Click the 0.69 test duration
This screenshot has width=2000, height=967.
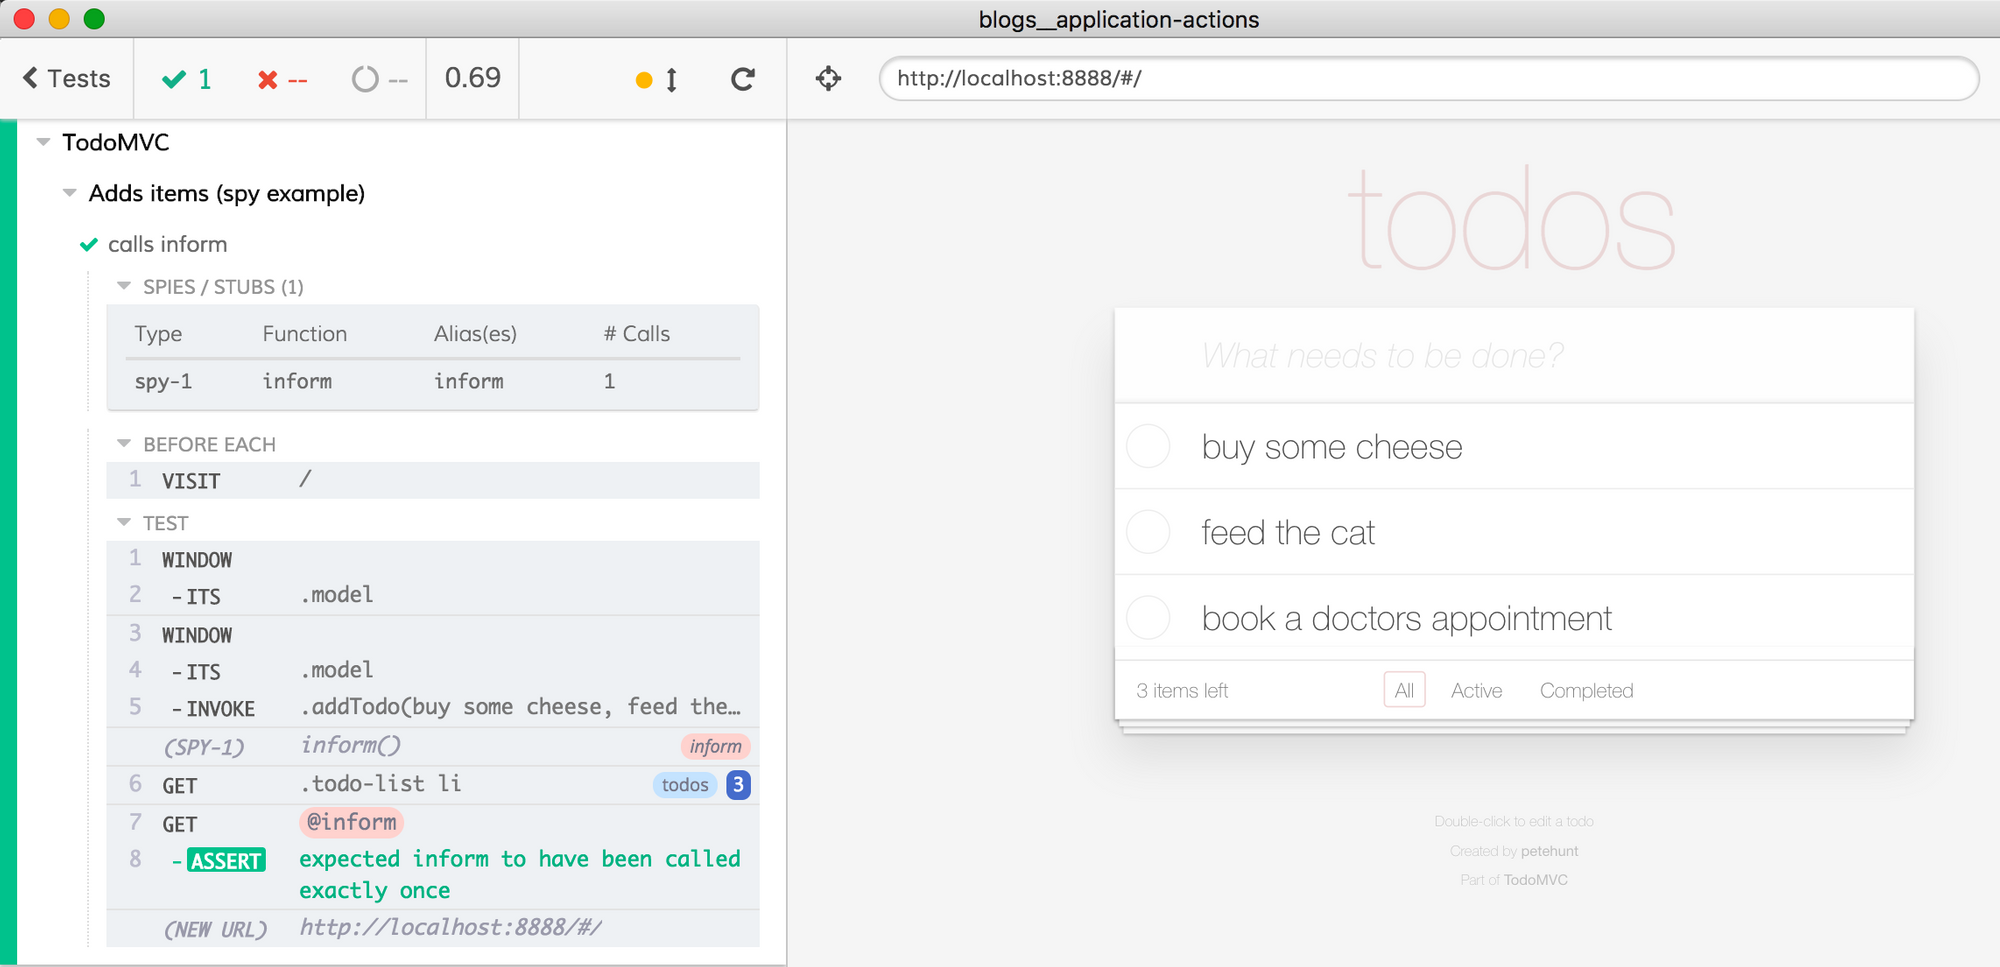click(x=473, y=78)
